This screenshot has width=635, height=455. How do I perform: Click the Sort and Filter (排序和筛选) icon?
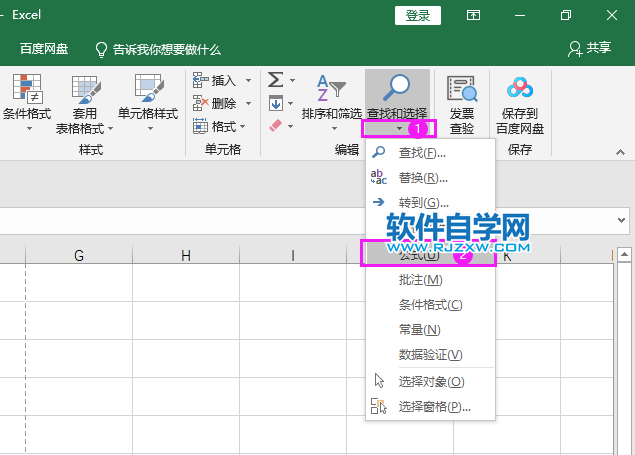point(331,90)
